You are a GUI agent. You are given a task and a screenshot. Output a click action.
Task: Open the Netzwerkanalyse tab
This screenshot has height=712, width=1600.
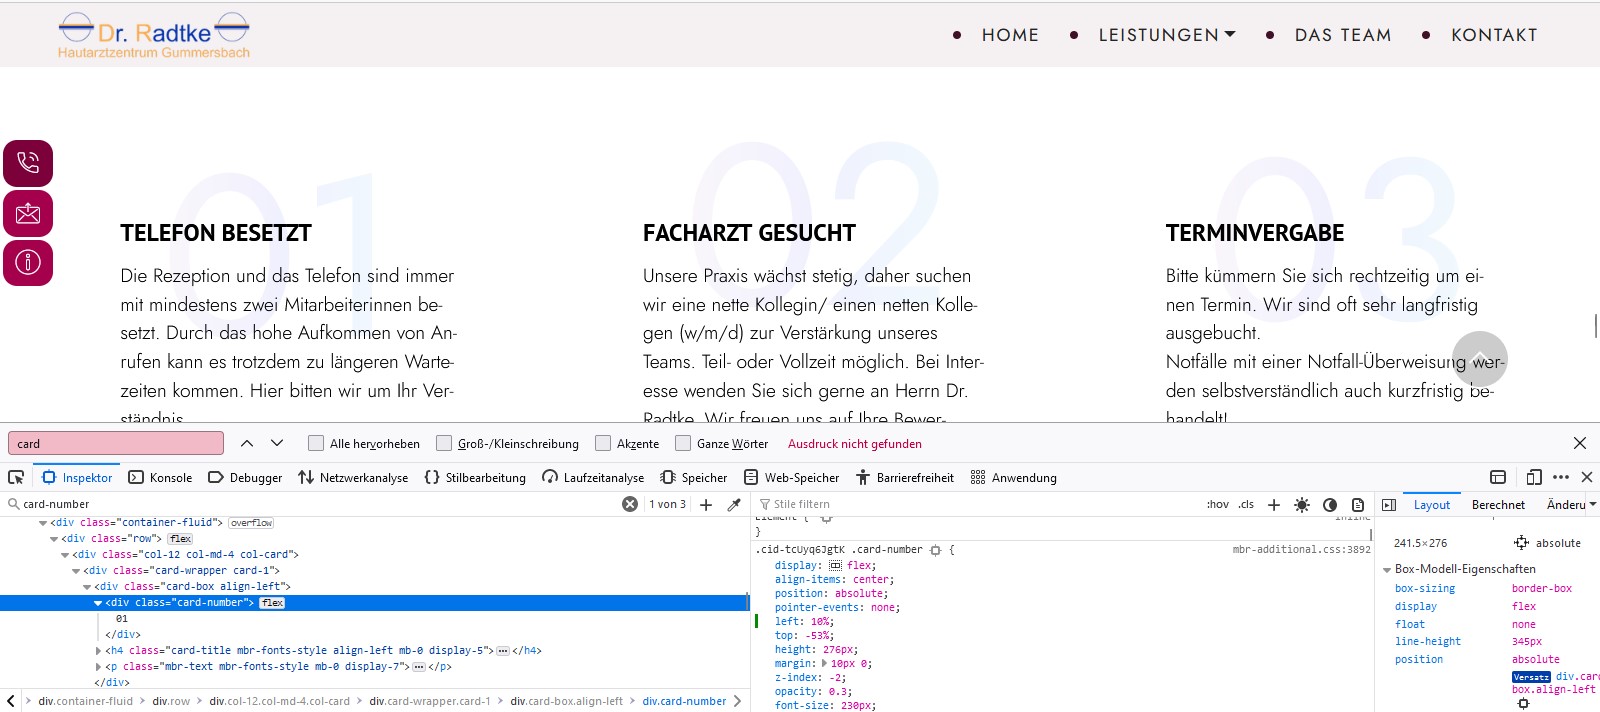pyautogui.click(x=353, y=478)
